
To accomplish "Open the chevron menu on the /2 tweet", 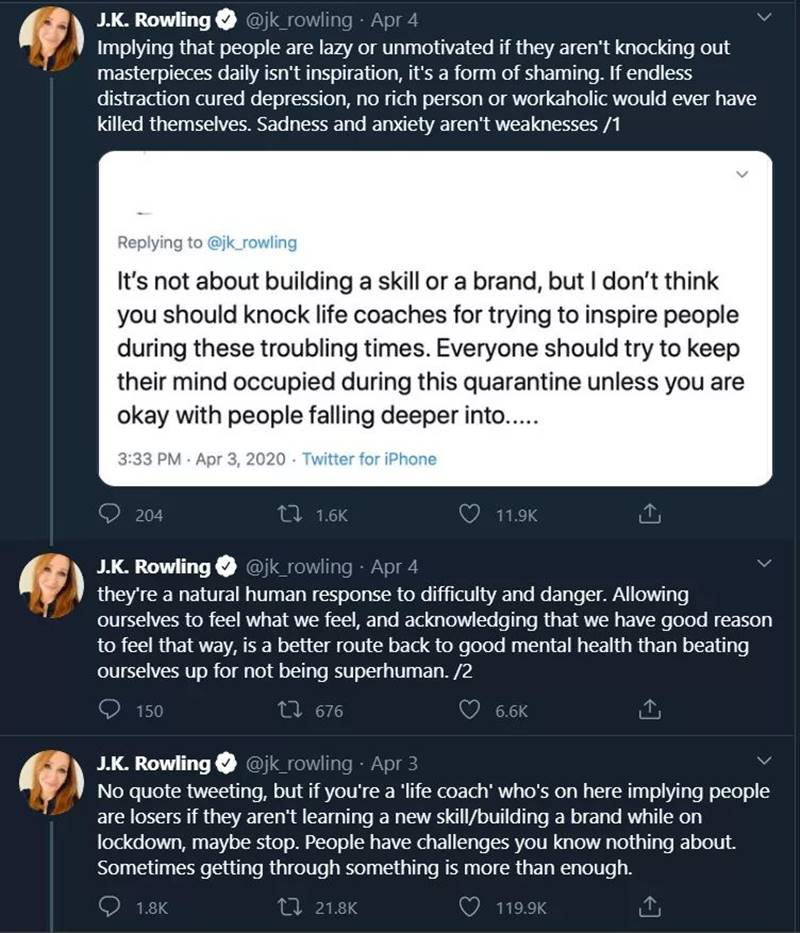I will point(765,566).
